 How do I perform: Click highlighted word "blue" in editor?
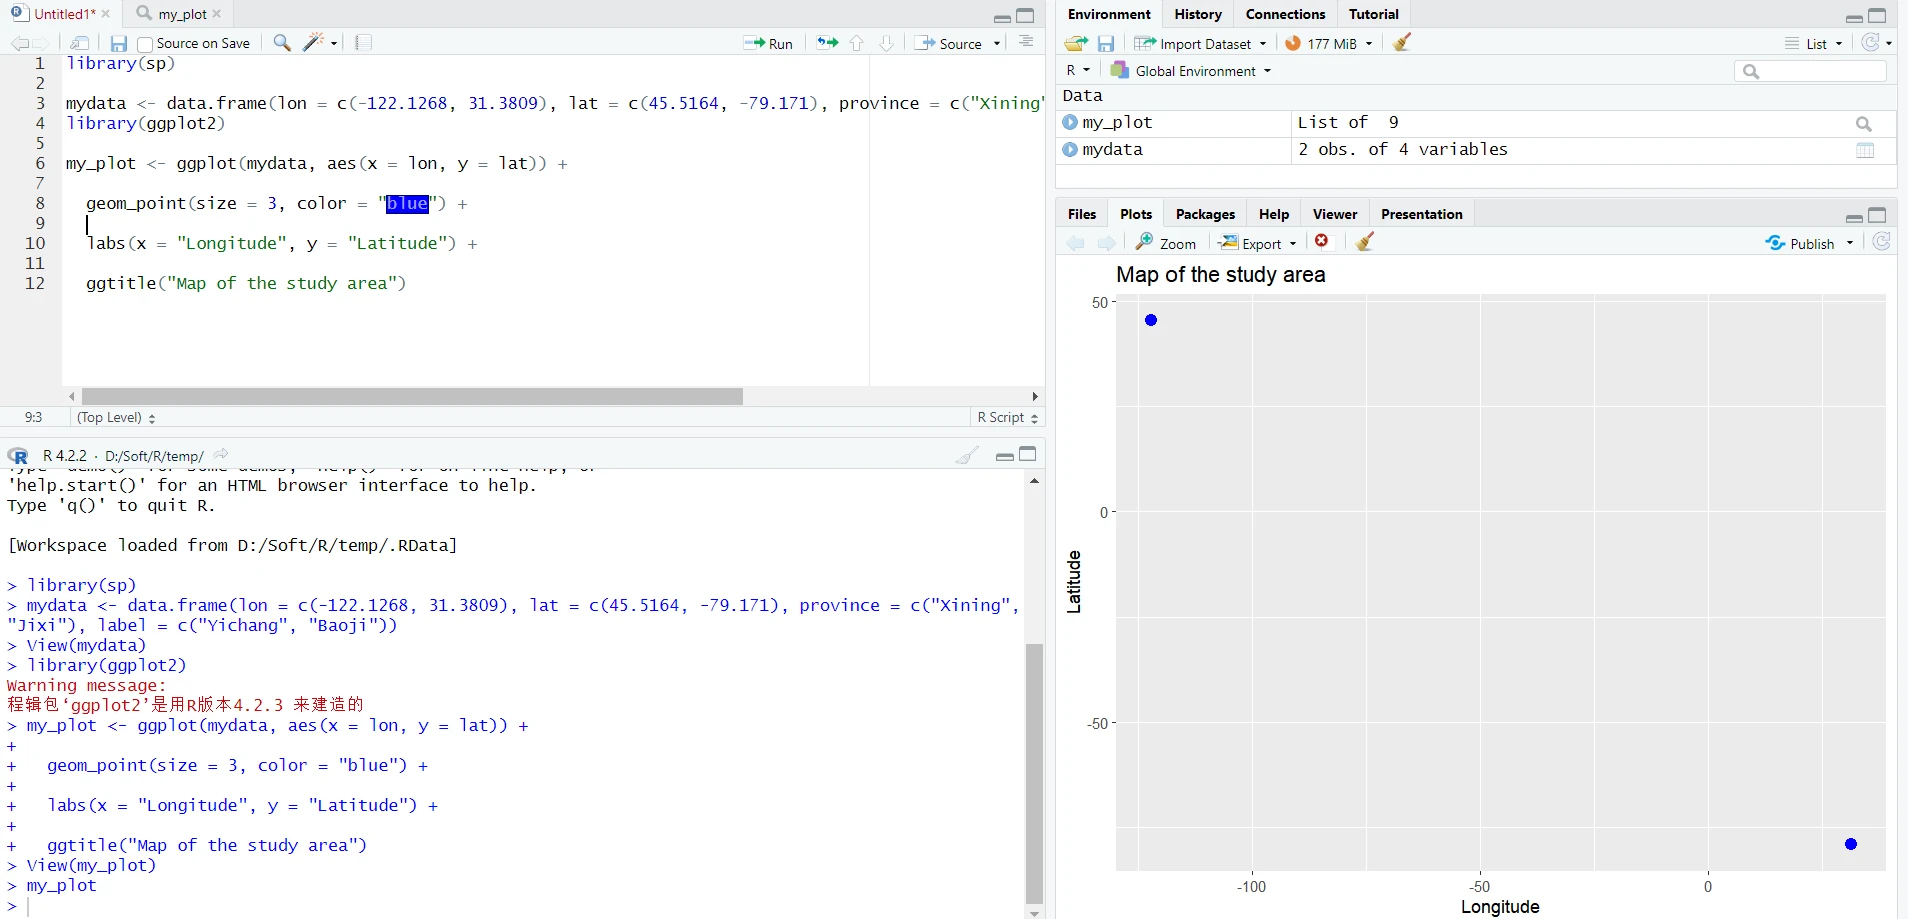click(x=407, y=203)
